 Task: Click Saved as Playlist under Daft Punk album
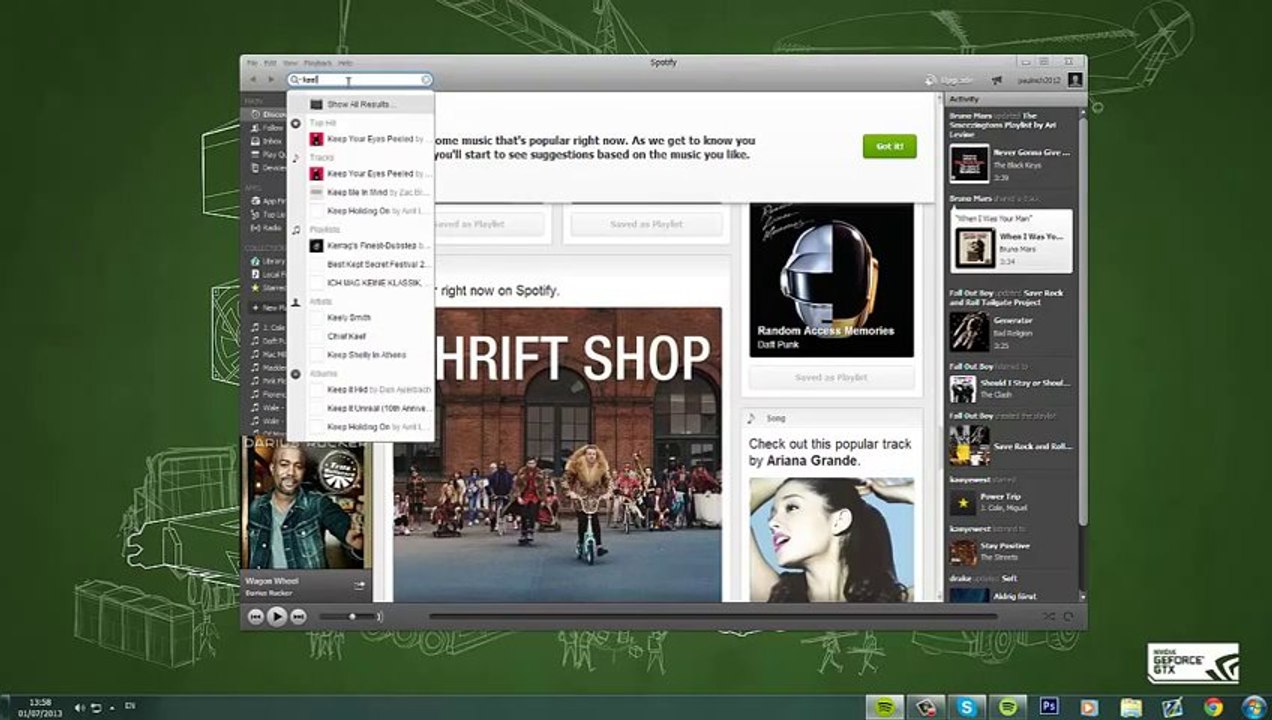pos(831,378)
